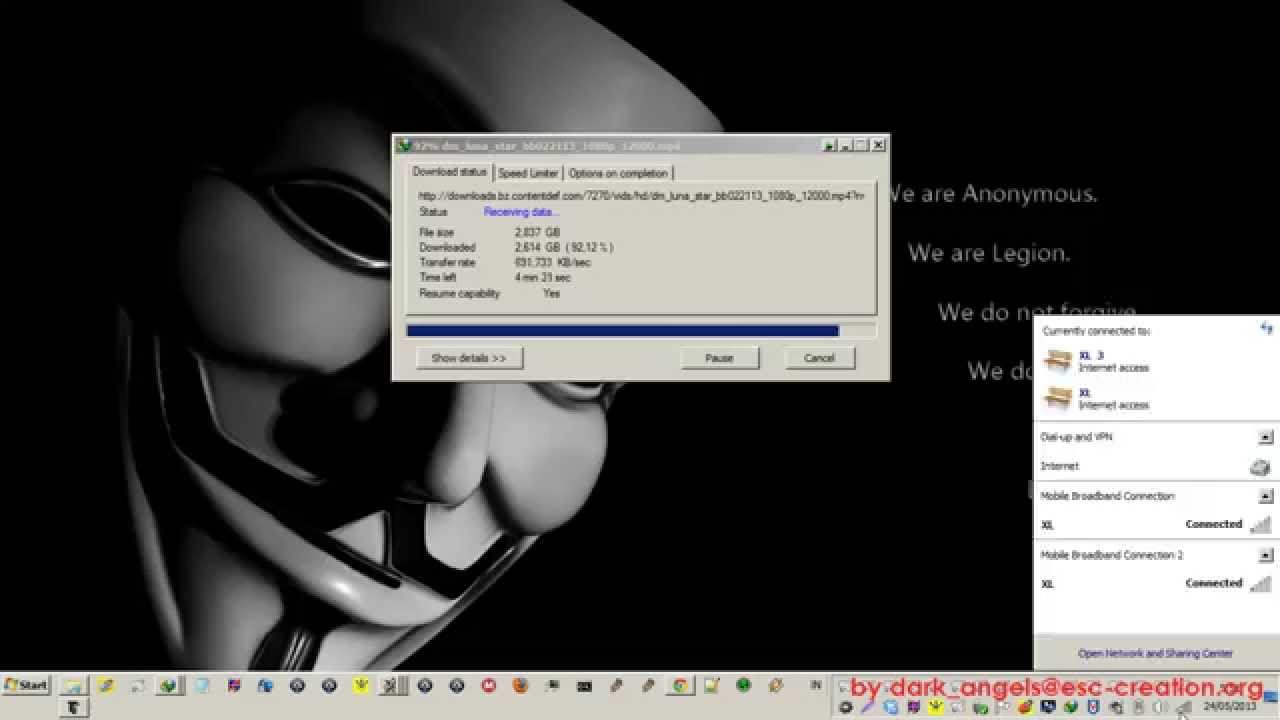Collapse the Dial-up and VPN section
The height and width of the screenshot is (720, 1280).
pyautogui.click(x=1265, y=437)
